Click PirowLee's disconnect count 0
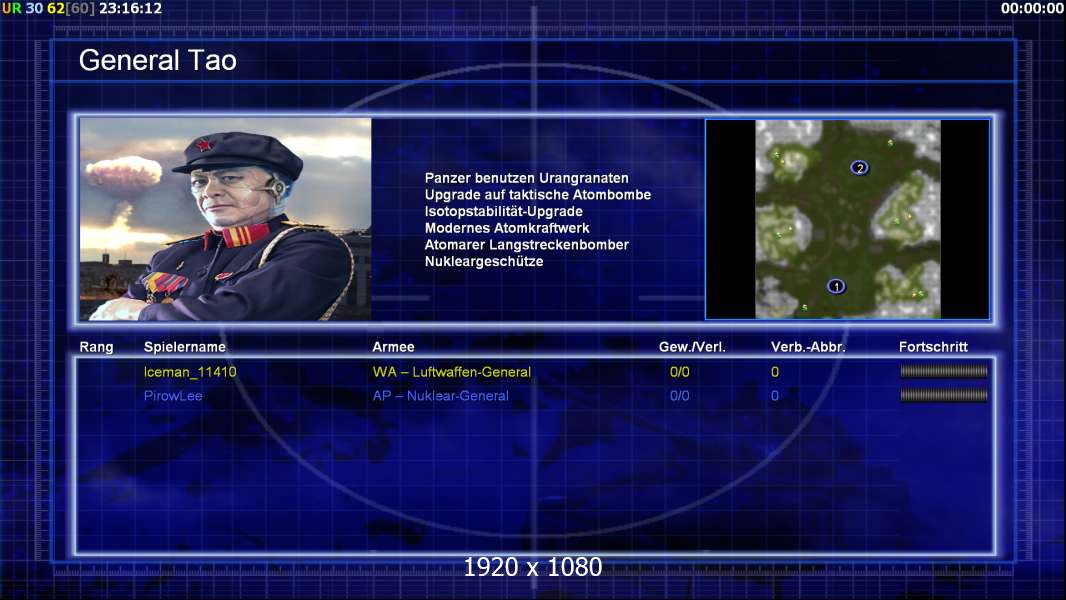The height and width of the screenshot is (600, 1066). click(x=775, y=395)
